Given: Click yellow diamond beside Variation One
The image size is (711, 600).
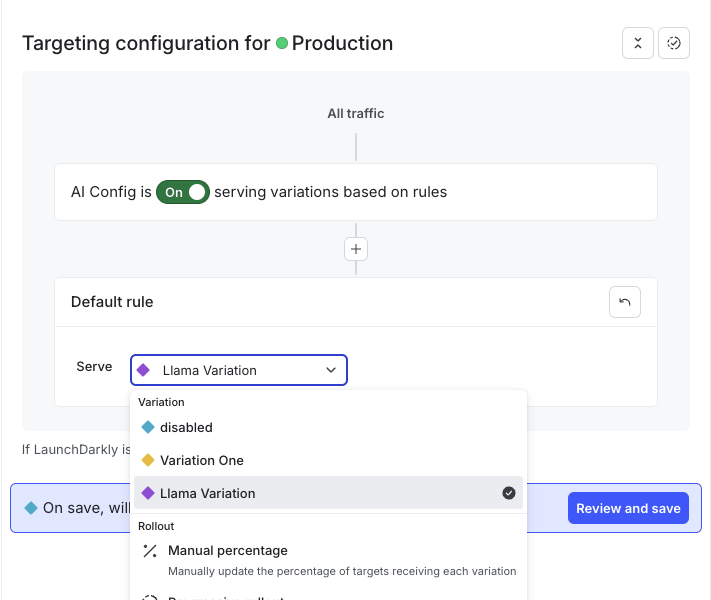Looking at the screenshot, I should [148, 460].
